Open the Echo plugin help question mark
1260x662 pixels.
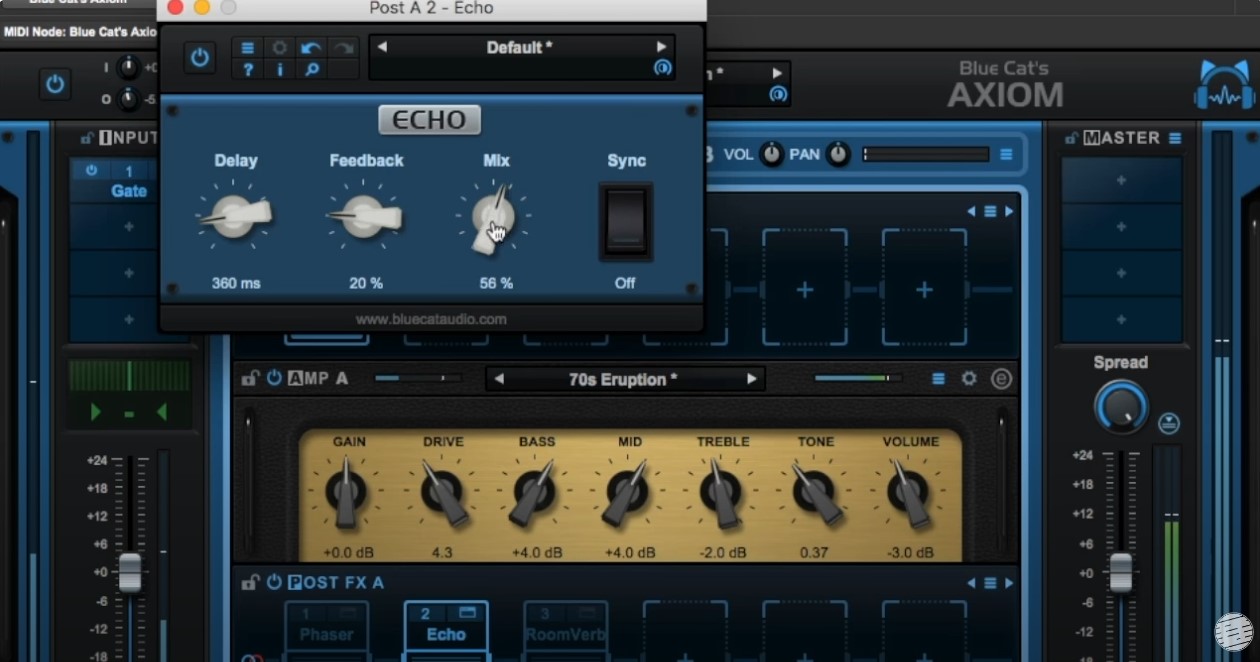(x=247, y=69)
